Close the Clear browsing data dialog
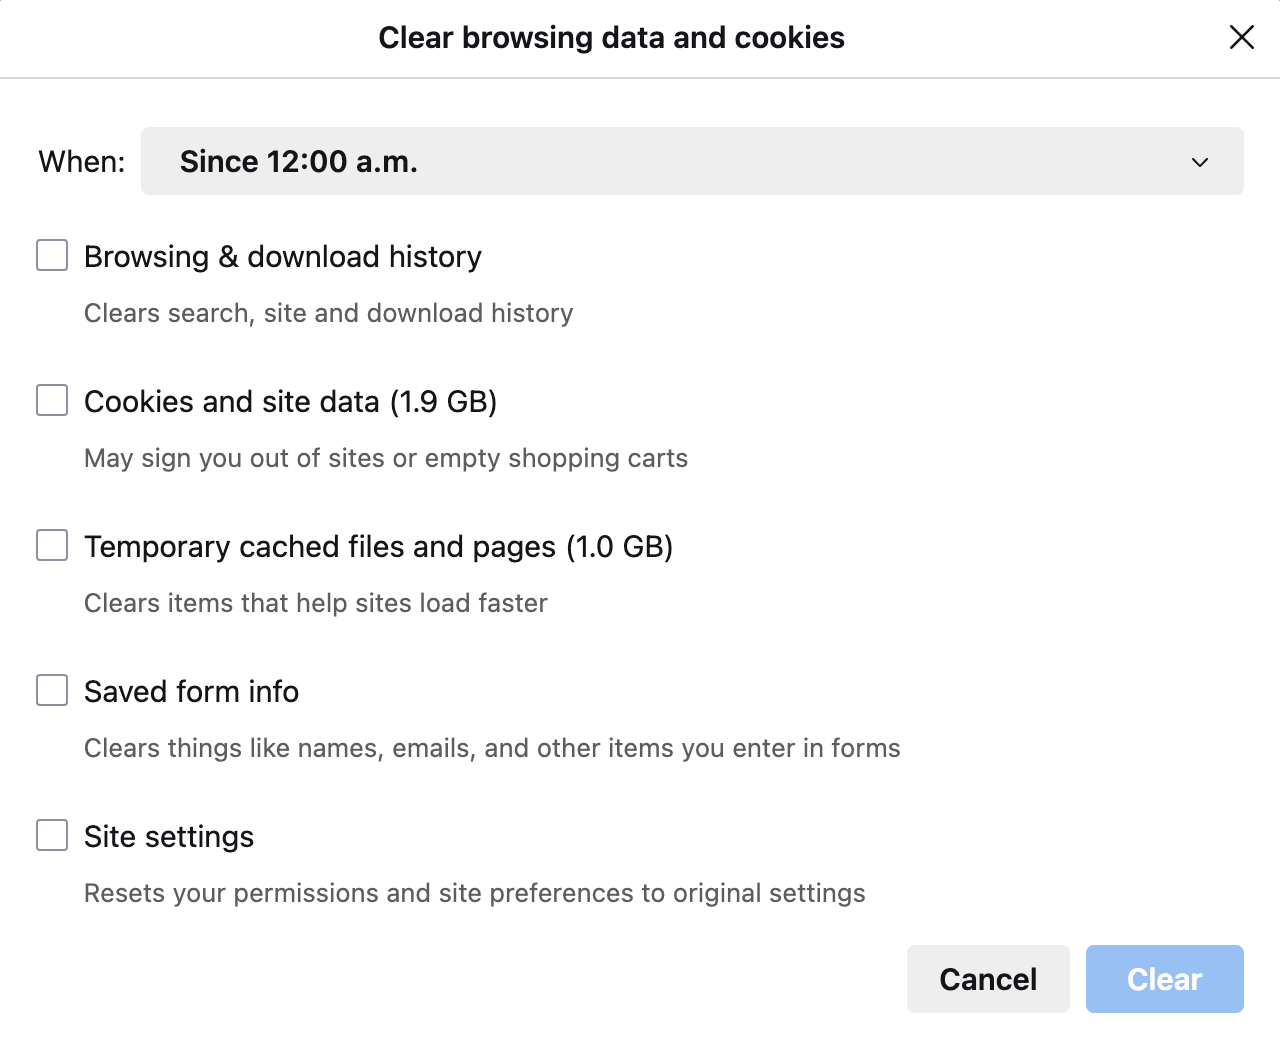Image resolution: width=1280 pixels, height=1048 pixels. 1241,37
